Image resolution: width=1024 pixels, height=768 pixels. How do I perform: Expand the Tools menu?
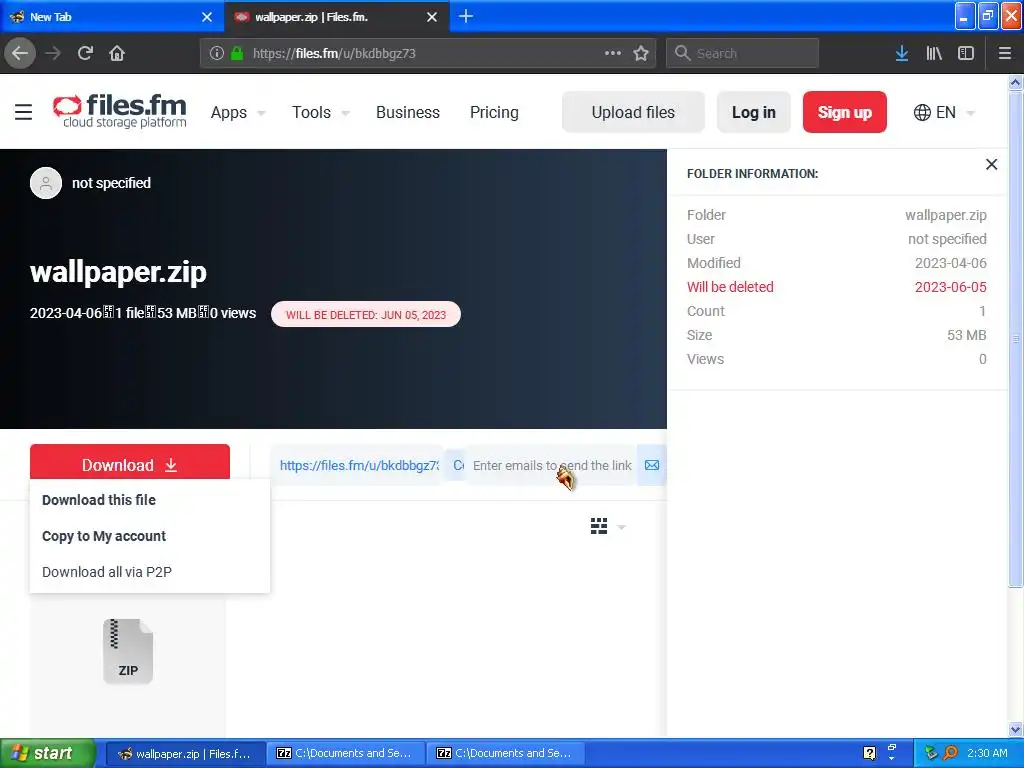[x=320, y=112]
